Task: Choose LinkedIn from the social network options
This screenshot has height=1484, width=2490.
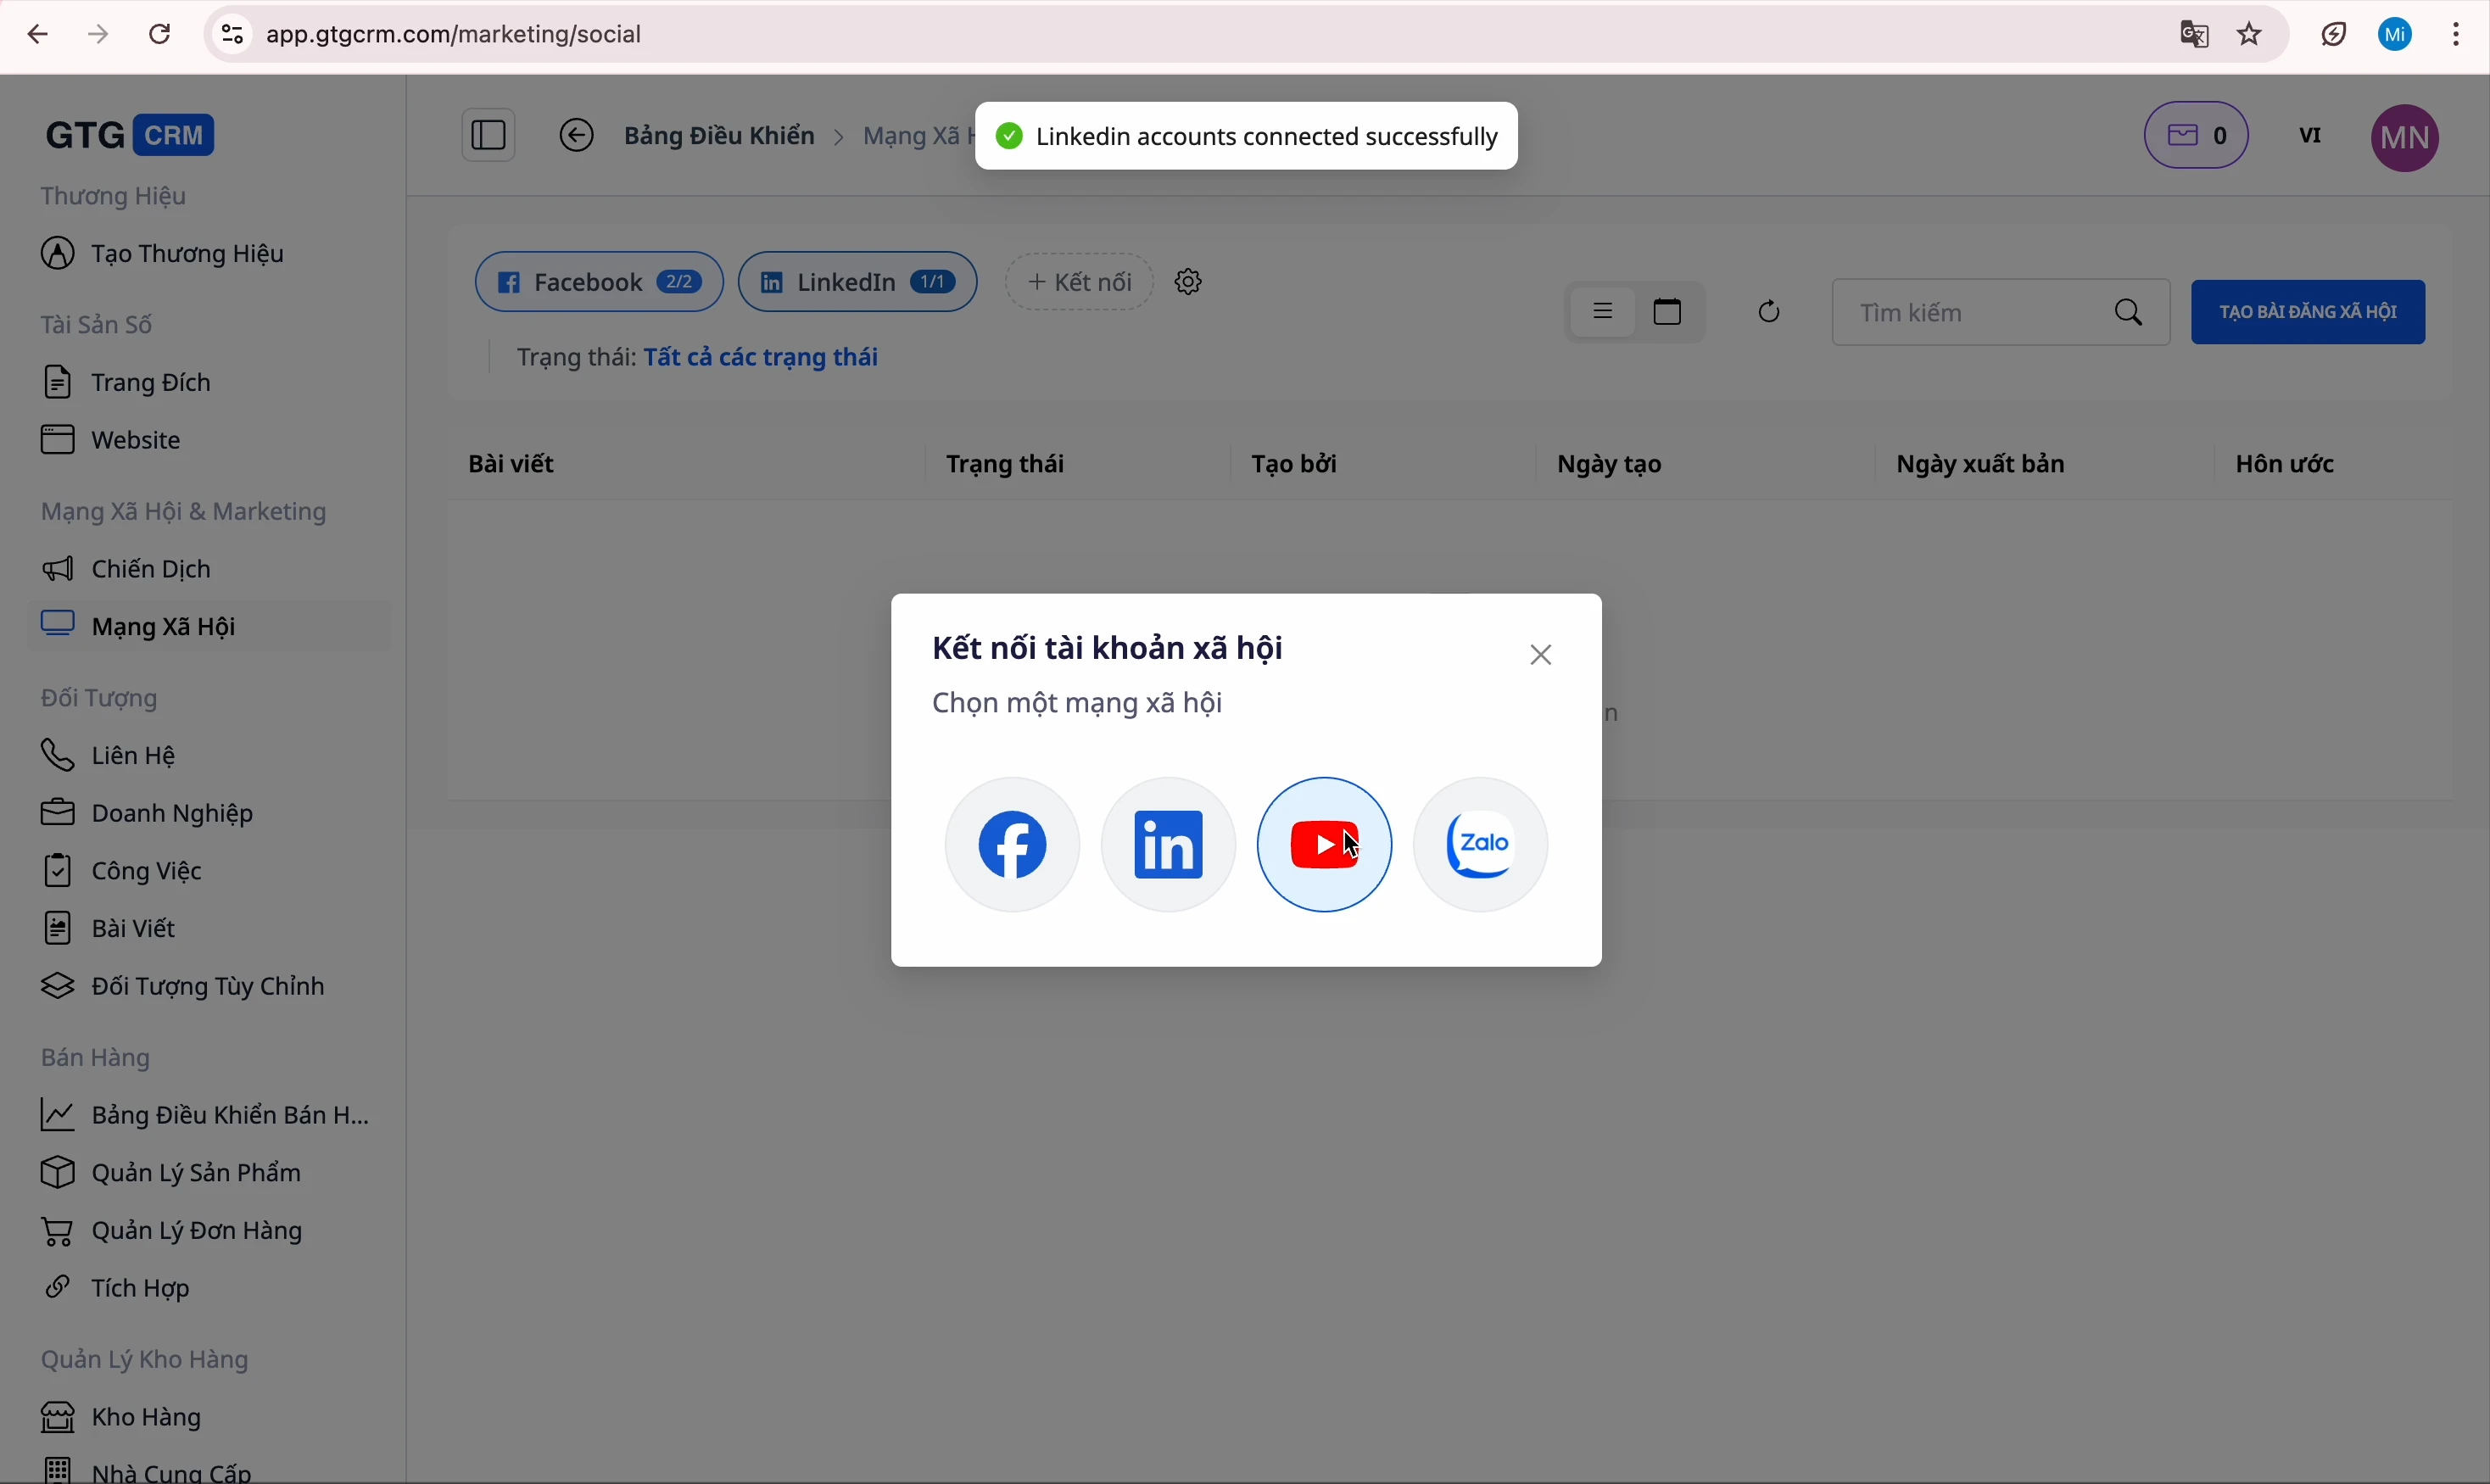Action: tap(1167, 843)
